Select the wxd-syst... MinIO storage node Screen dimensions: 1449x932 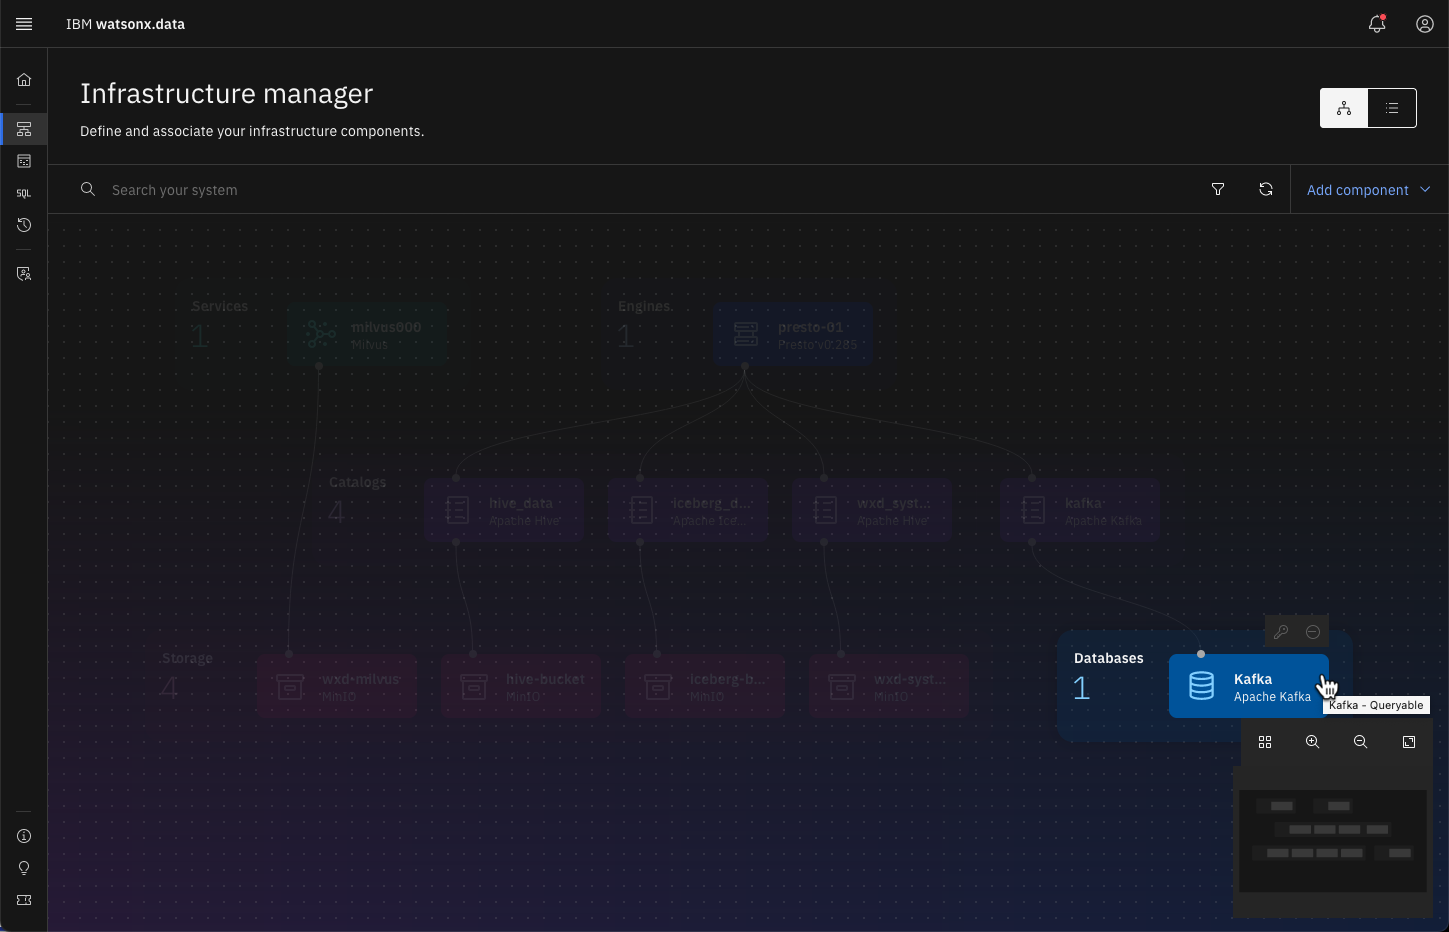889,686
